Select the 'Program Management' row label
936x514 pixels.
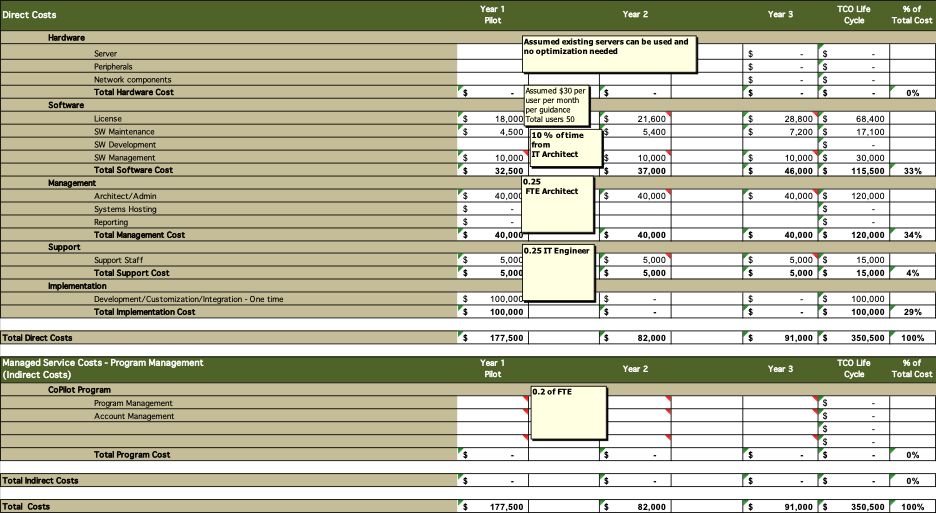coord(133,404)
